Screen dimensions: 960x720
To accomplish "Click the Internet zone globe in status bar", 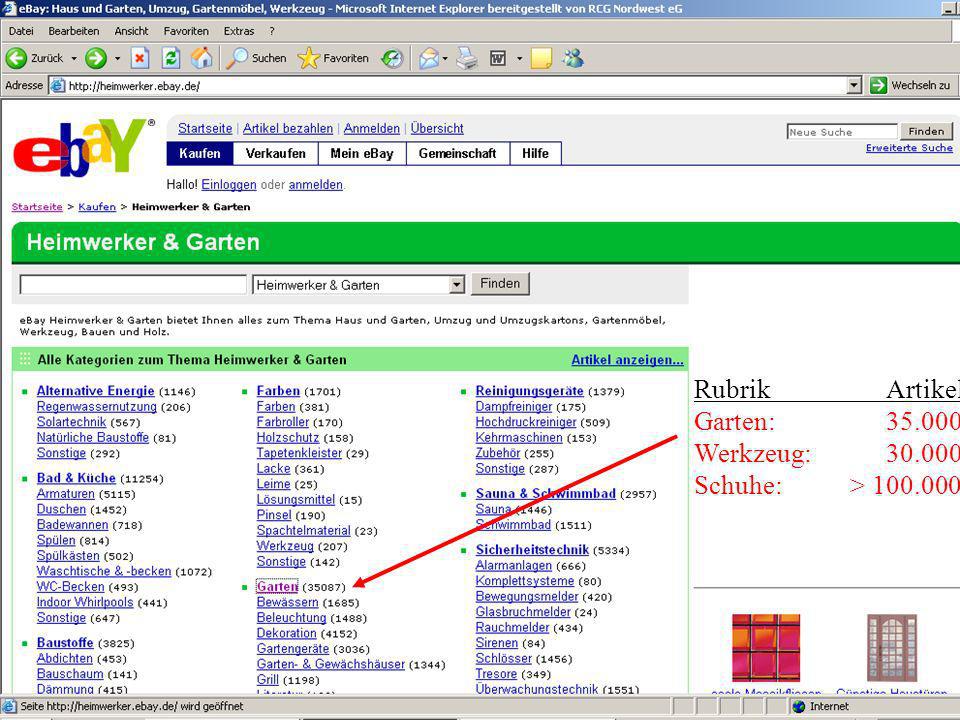I will pyautogui.click(x=798, y=707).
